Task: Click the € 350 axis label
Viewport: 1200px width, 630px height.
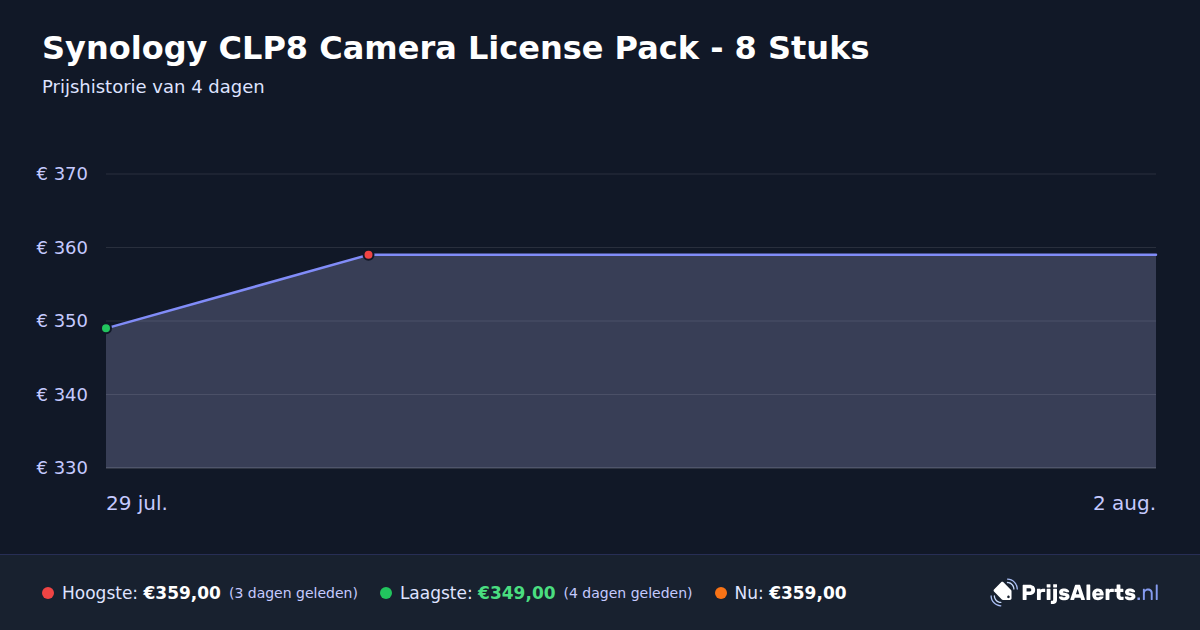Action: coord(62,321)
